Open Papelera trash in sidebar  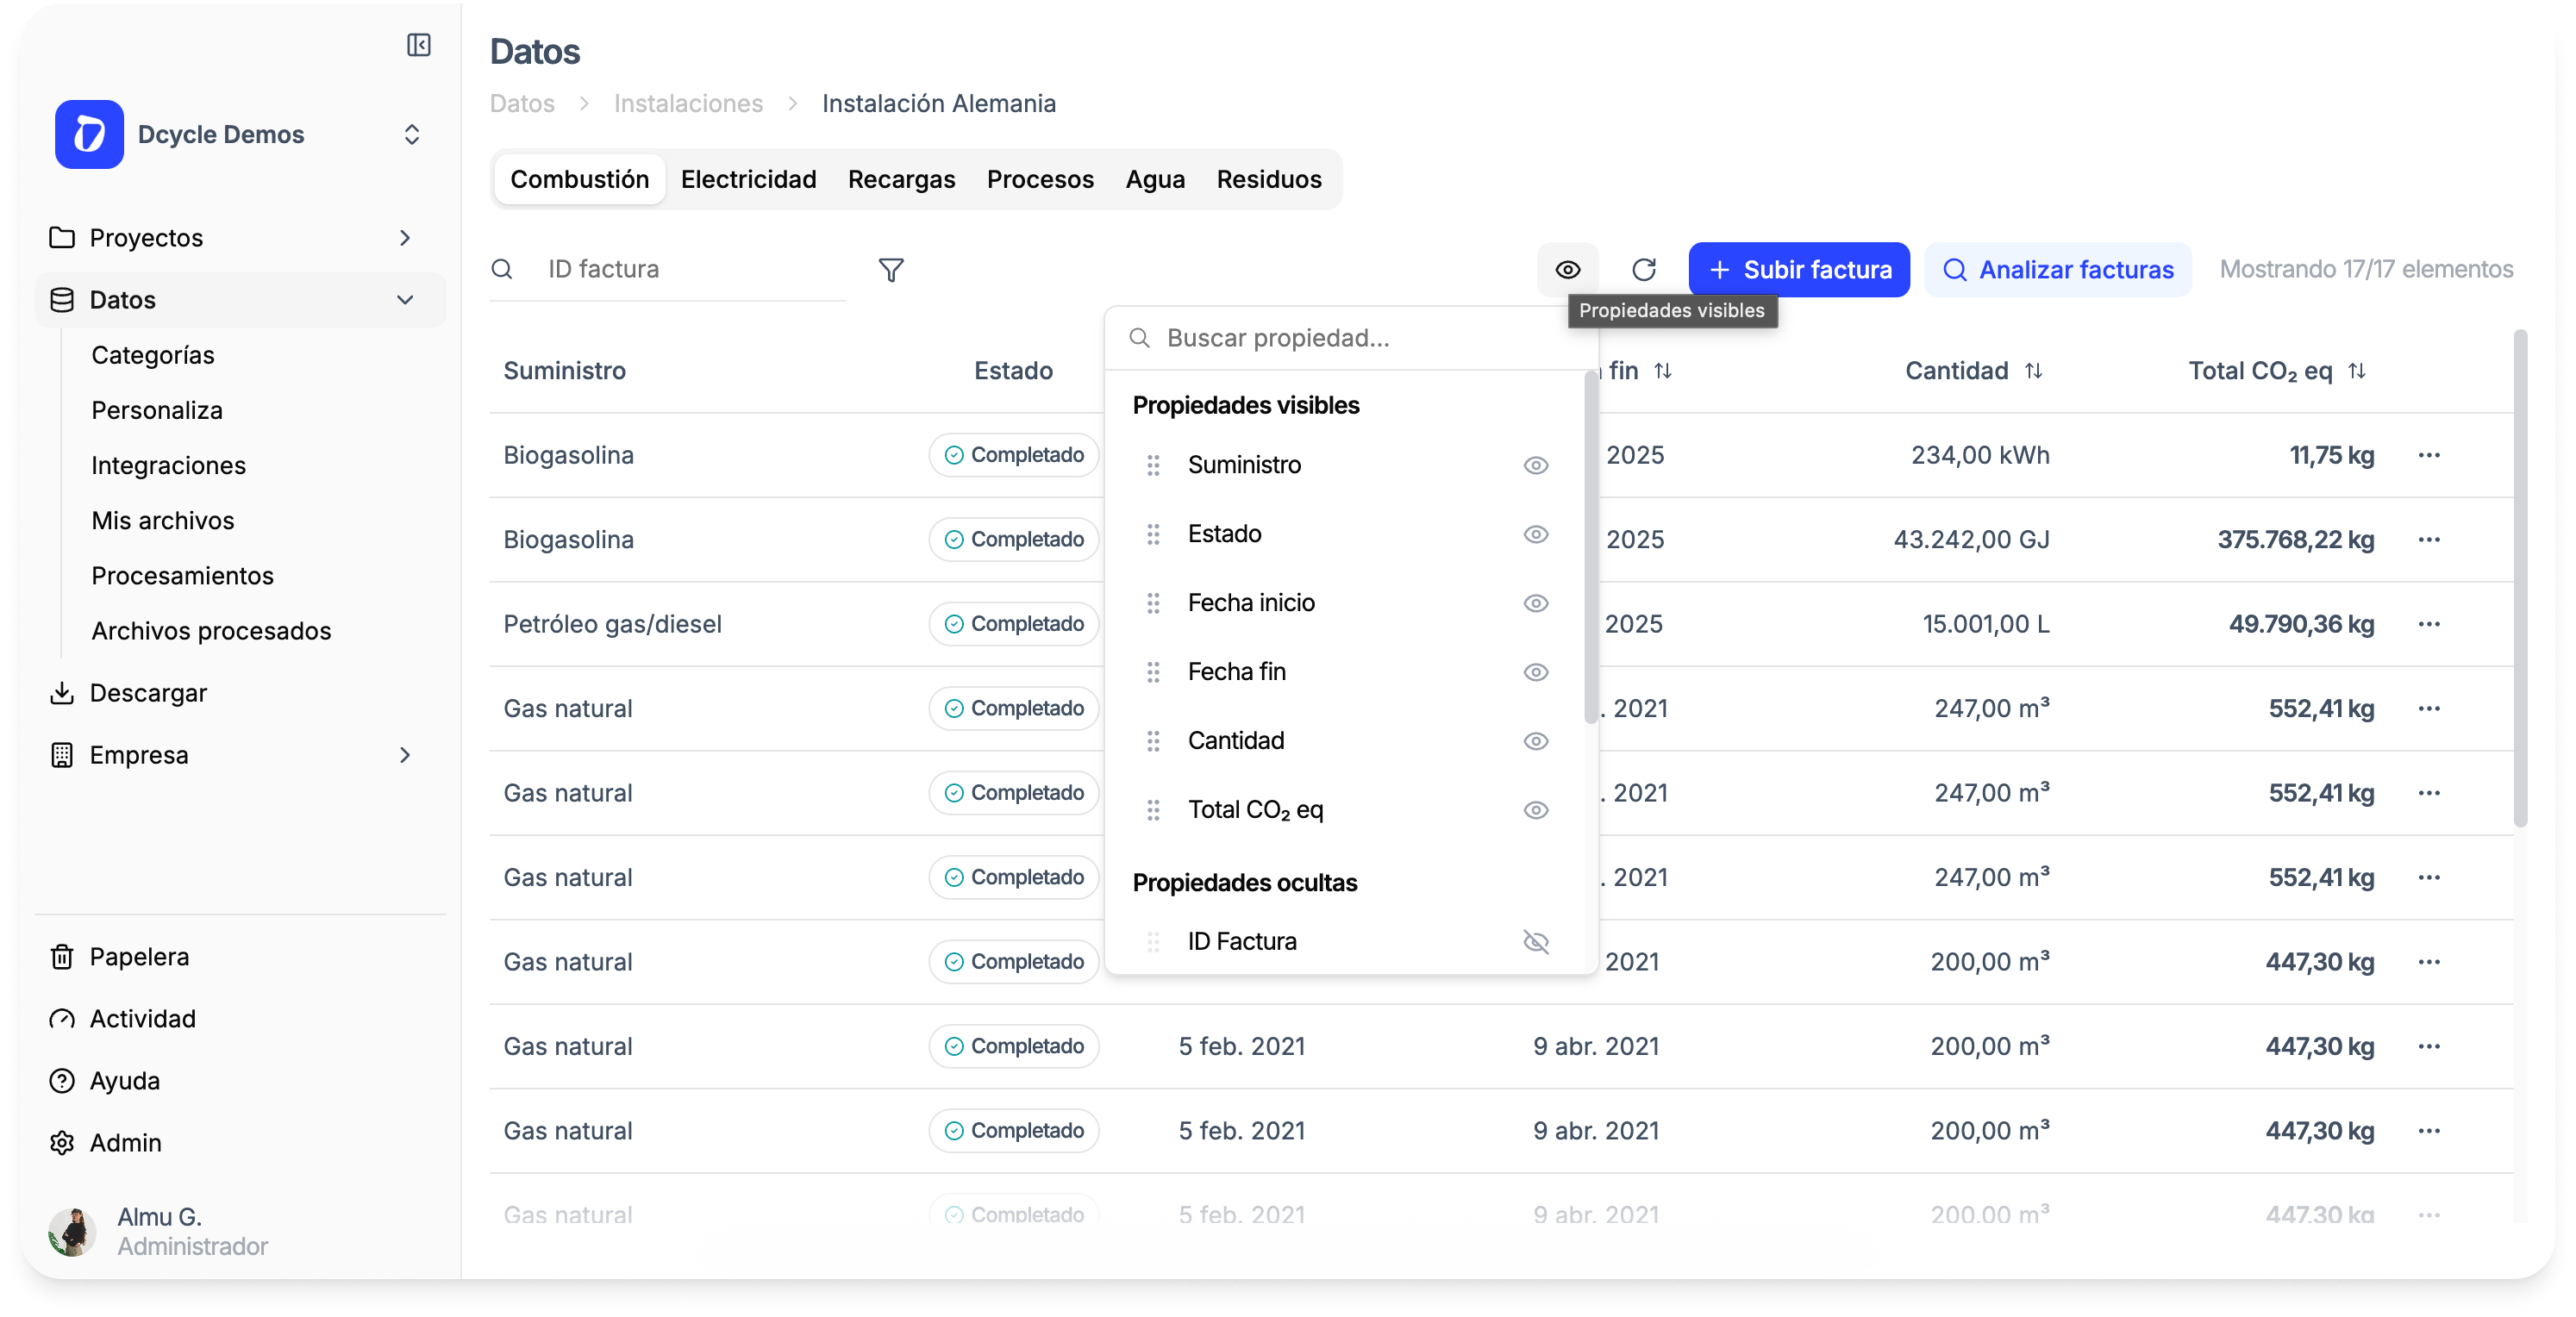pos(139,956)
